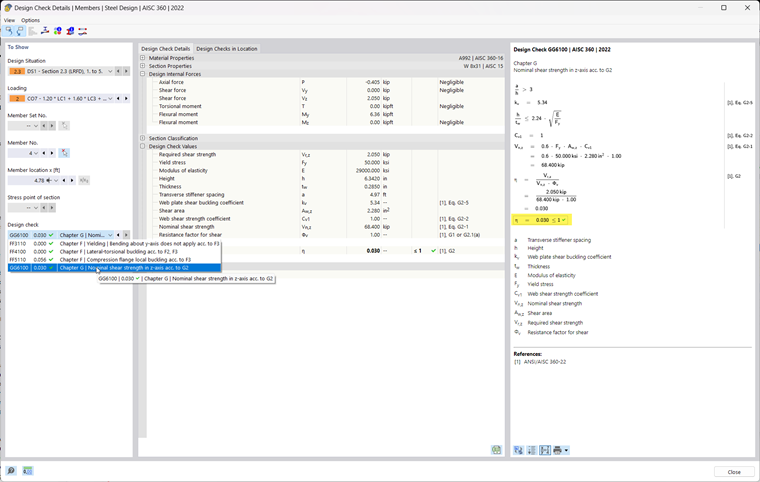Open the Member Set No. dropdown
The image size is (760, 482).
pyautogui.click(x=35, y=126)
